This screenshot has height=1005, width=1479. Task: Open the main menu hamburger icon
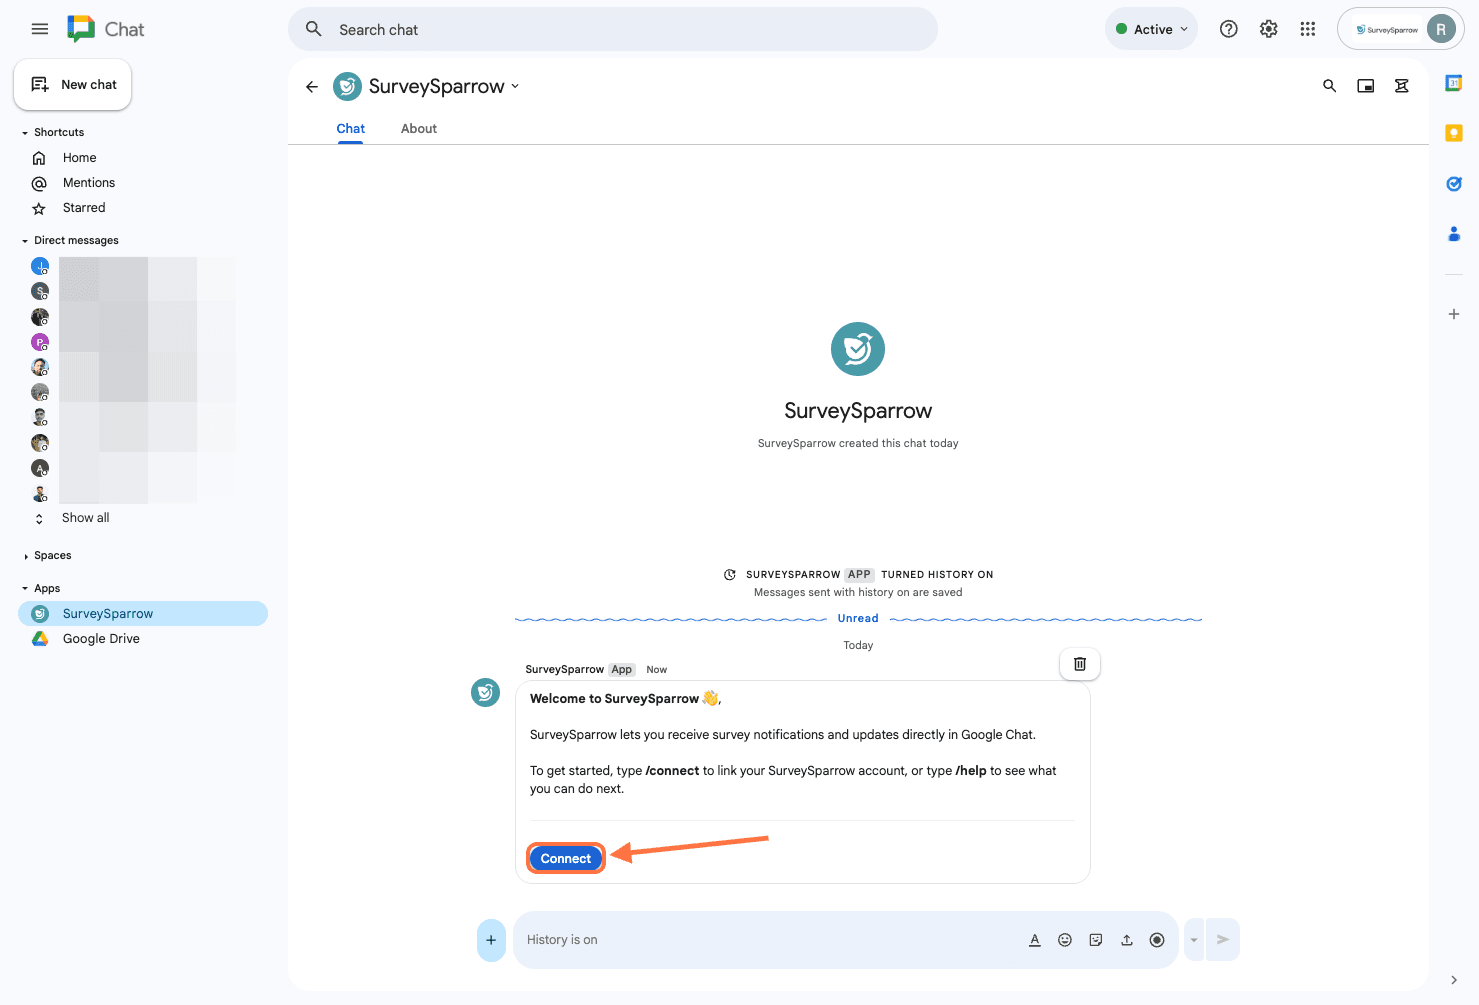pyautogui.click(x=40, y=29)
